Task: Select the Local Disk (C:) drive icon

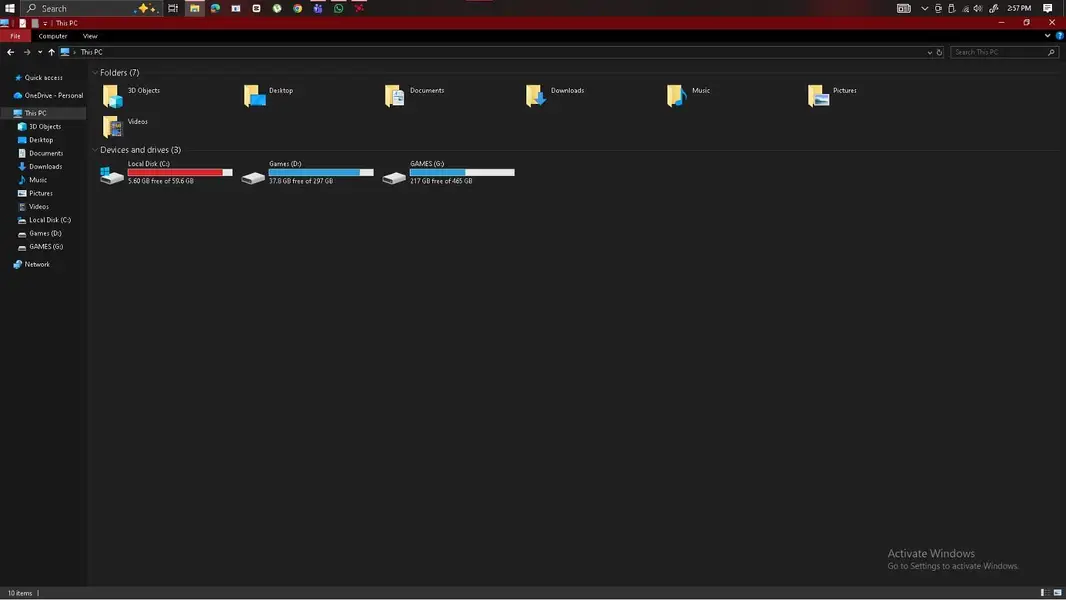Action: 112,176
